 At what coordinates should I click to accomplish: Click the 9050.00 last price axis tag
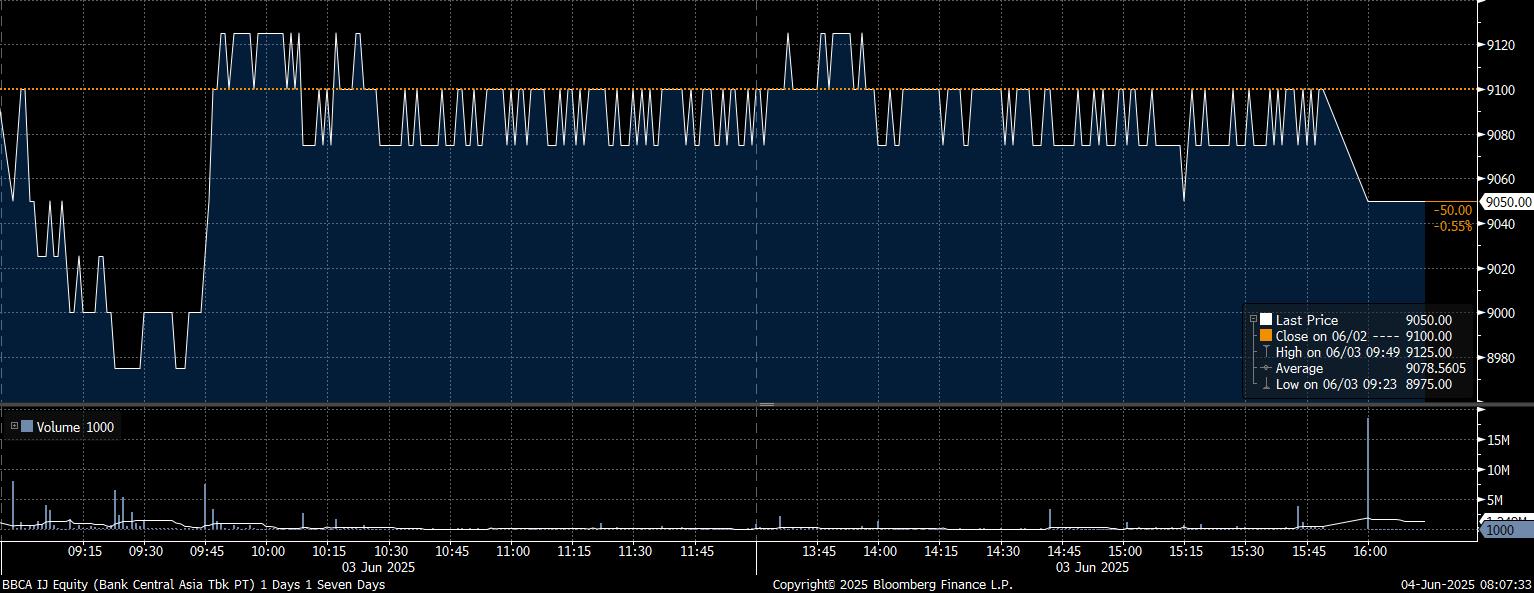(x=1507, y=201)
